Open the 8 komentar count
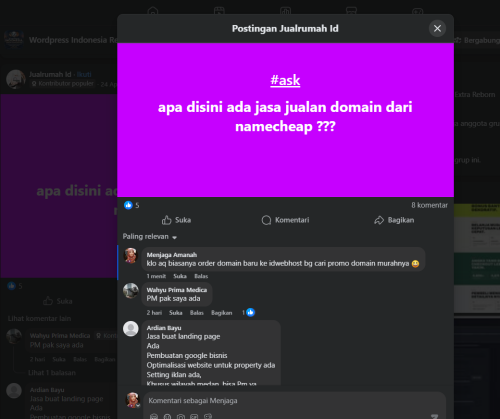The height and width of the screenshot is (419, 500). (429, 205)
